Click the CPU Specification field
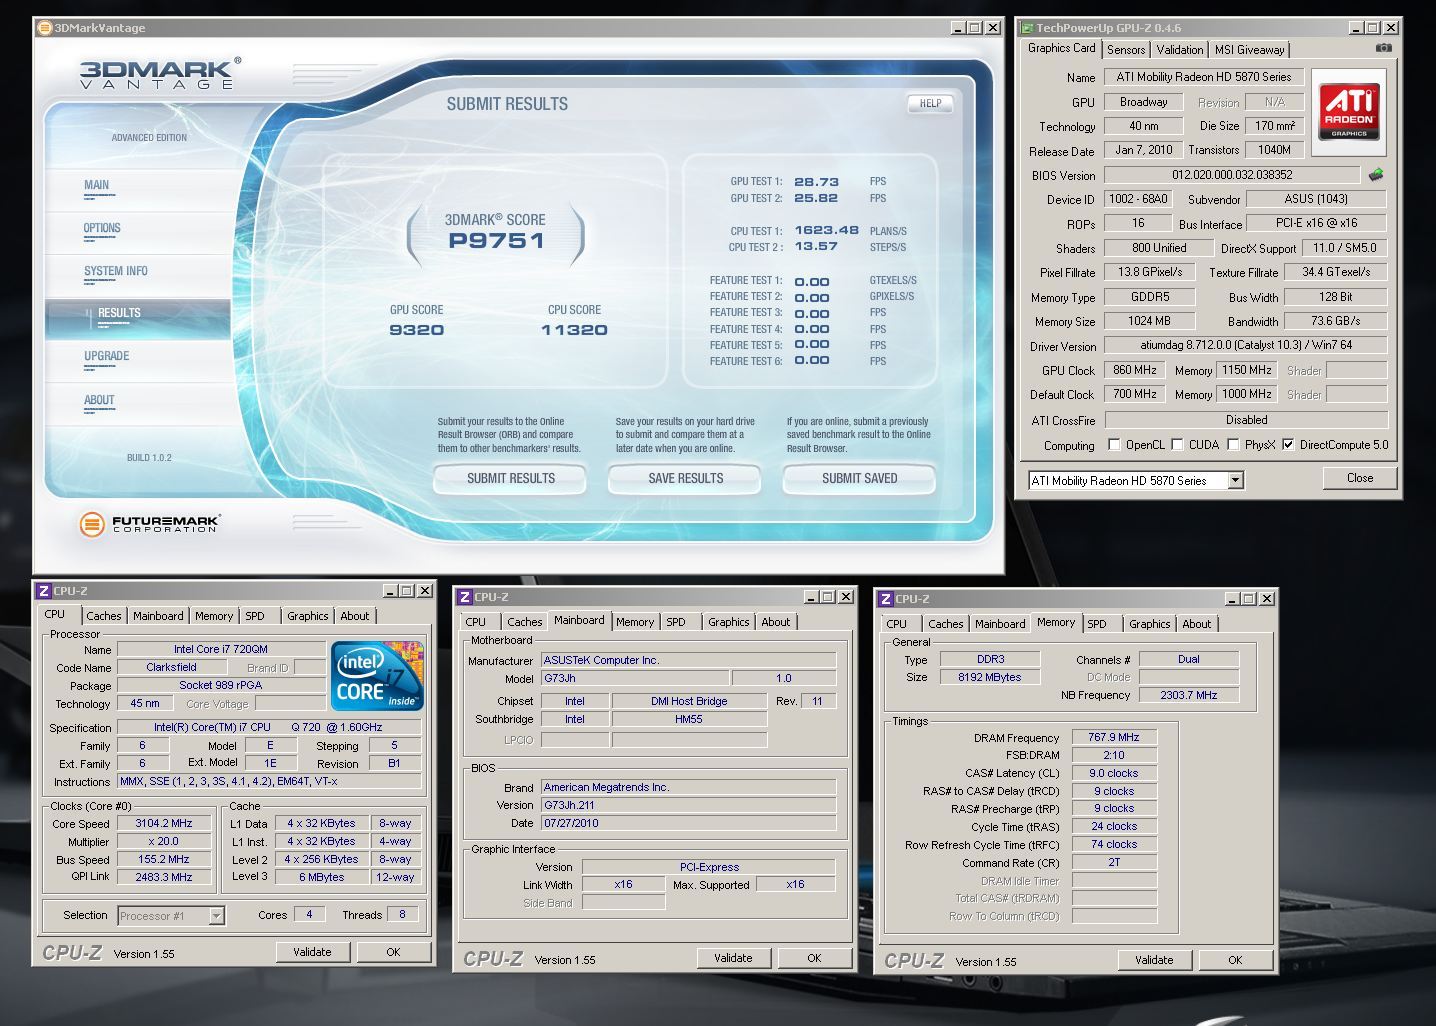This screenshot has width=1436, height=1026. [x=269, y=727]
